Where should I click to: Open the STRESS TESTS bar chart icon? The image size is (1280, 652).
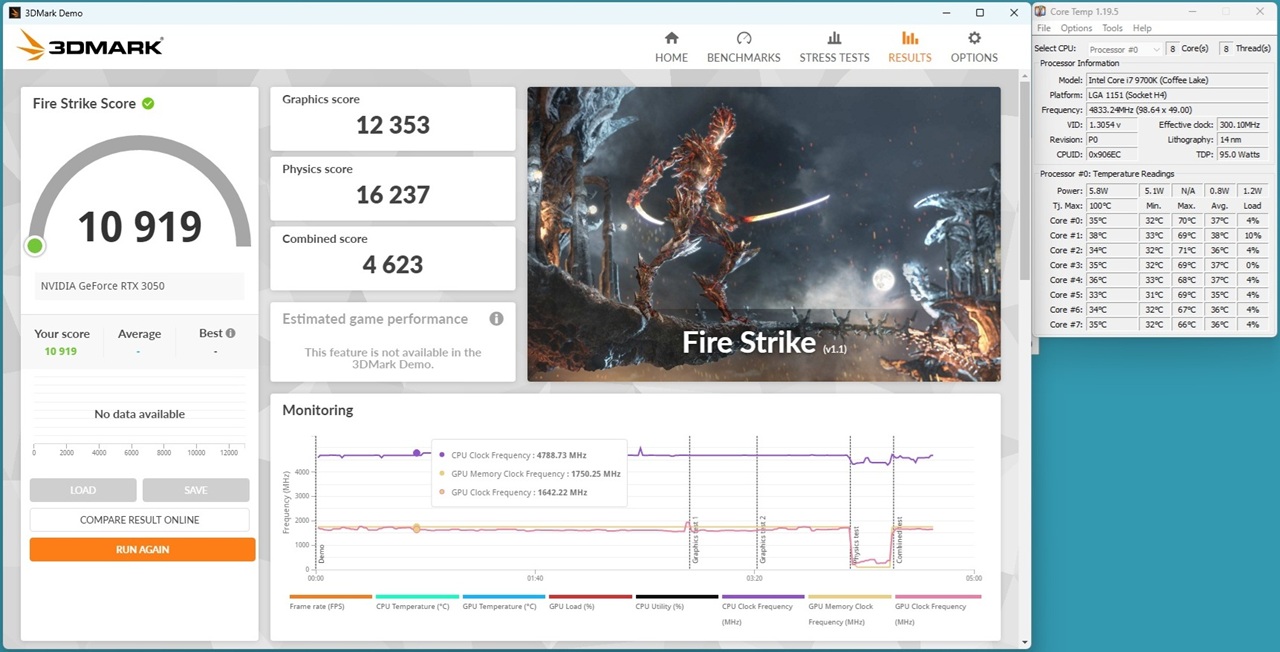[834, 38]
